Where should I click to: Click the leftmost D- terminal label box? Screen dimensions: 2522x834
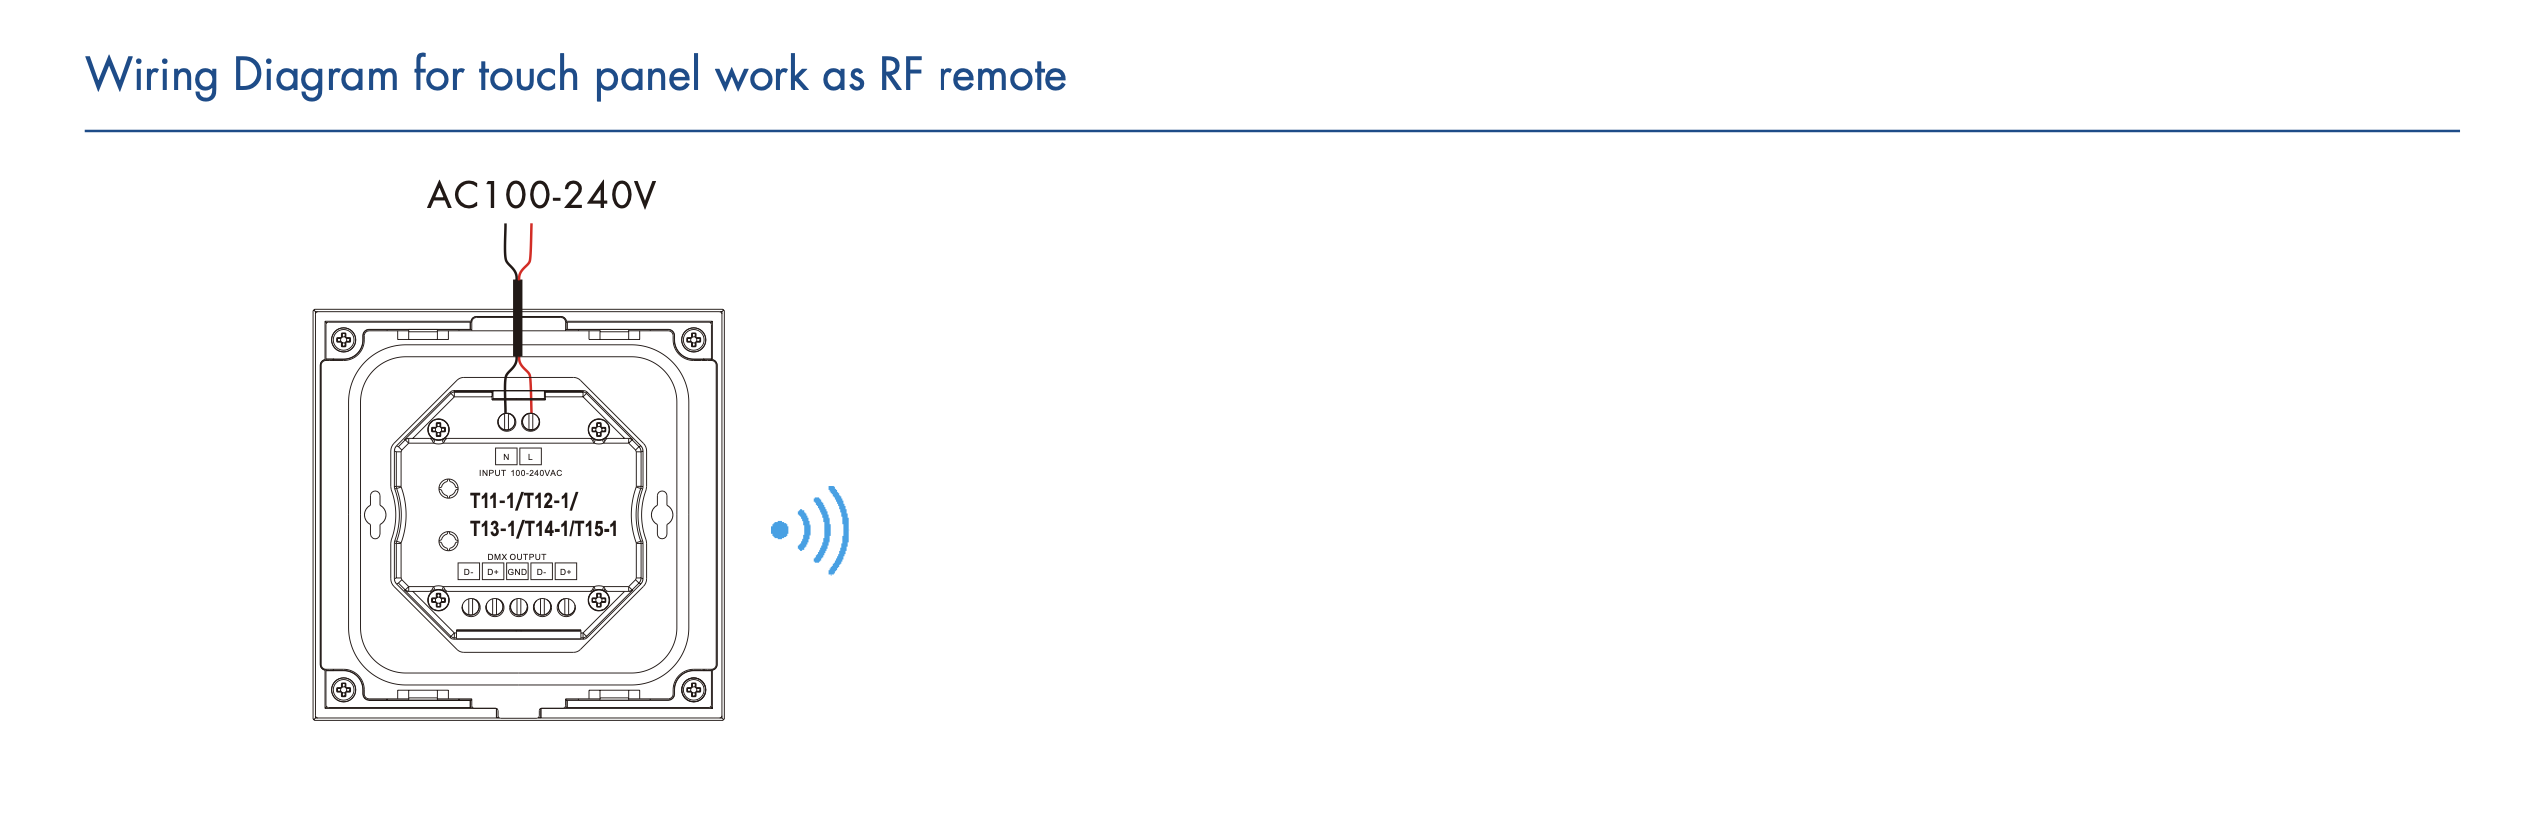pos(468,572)
